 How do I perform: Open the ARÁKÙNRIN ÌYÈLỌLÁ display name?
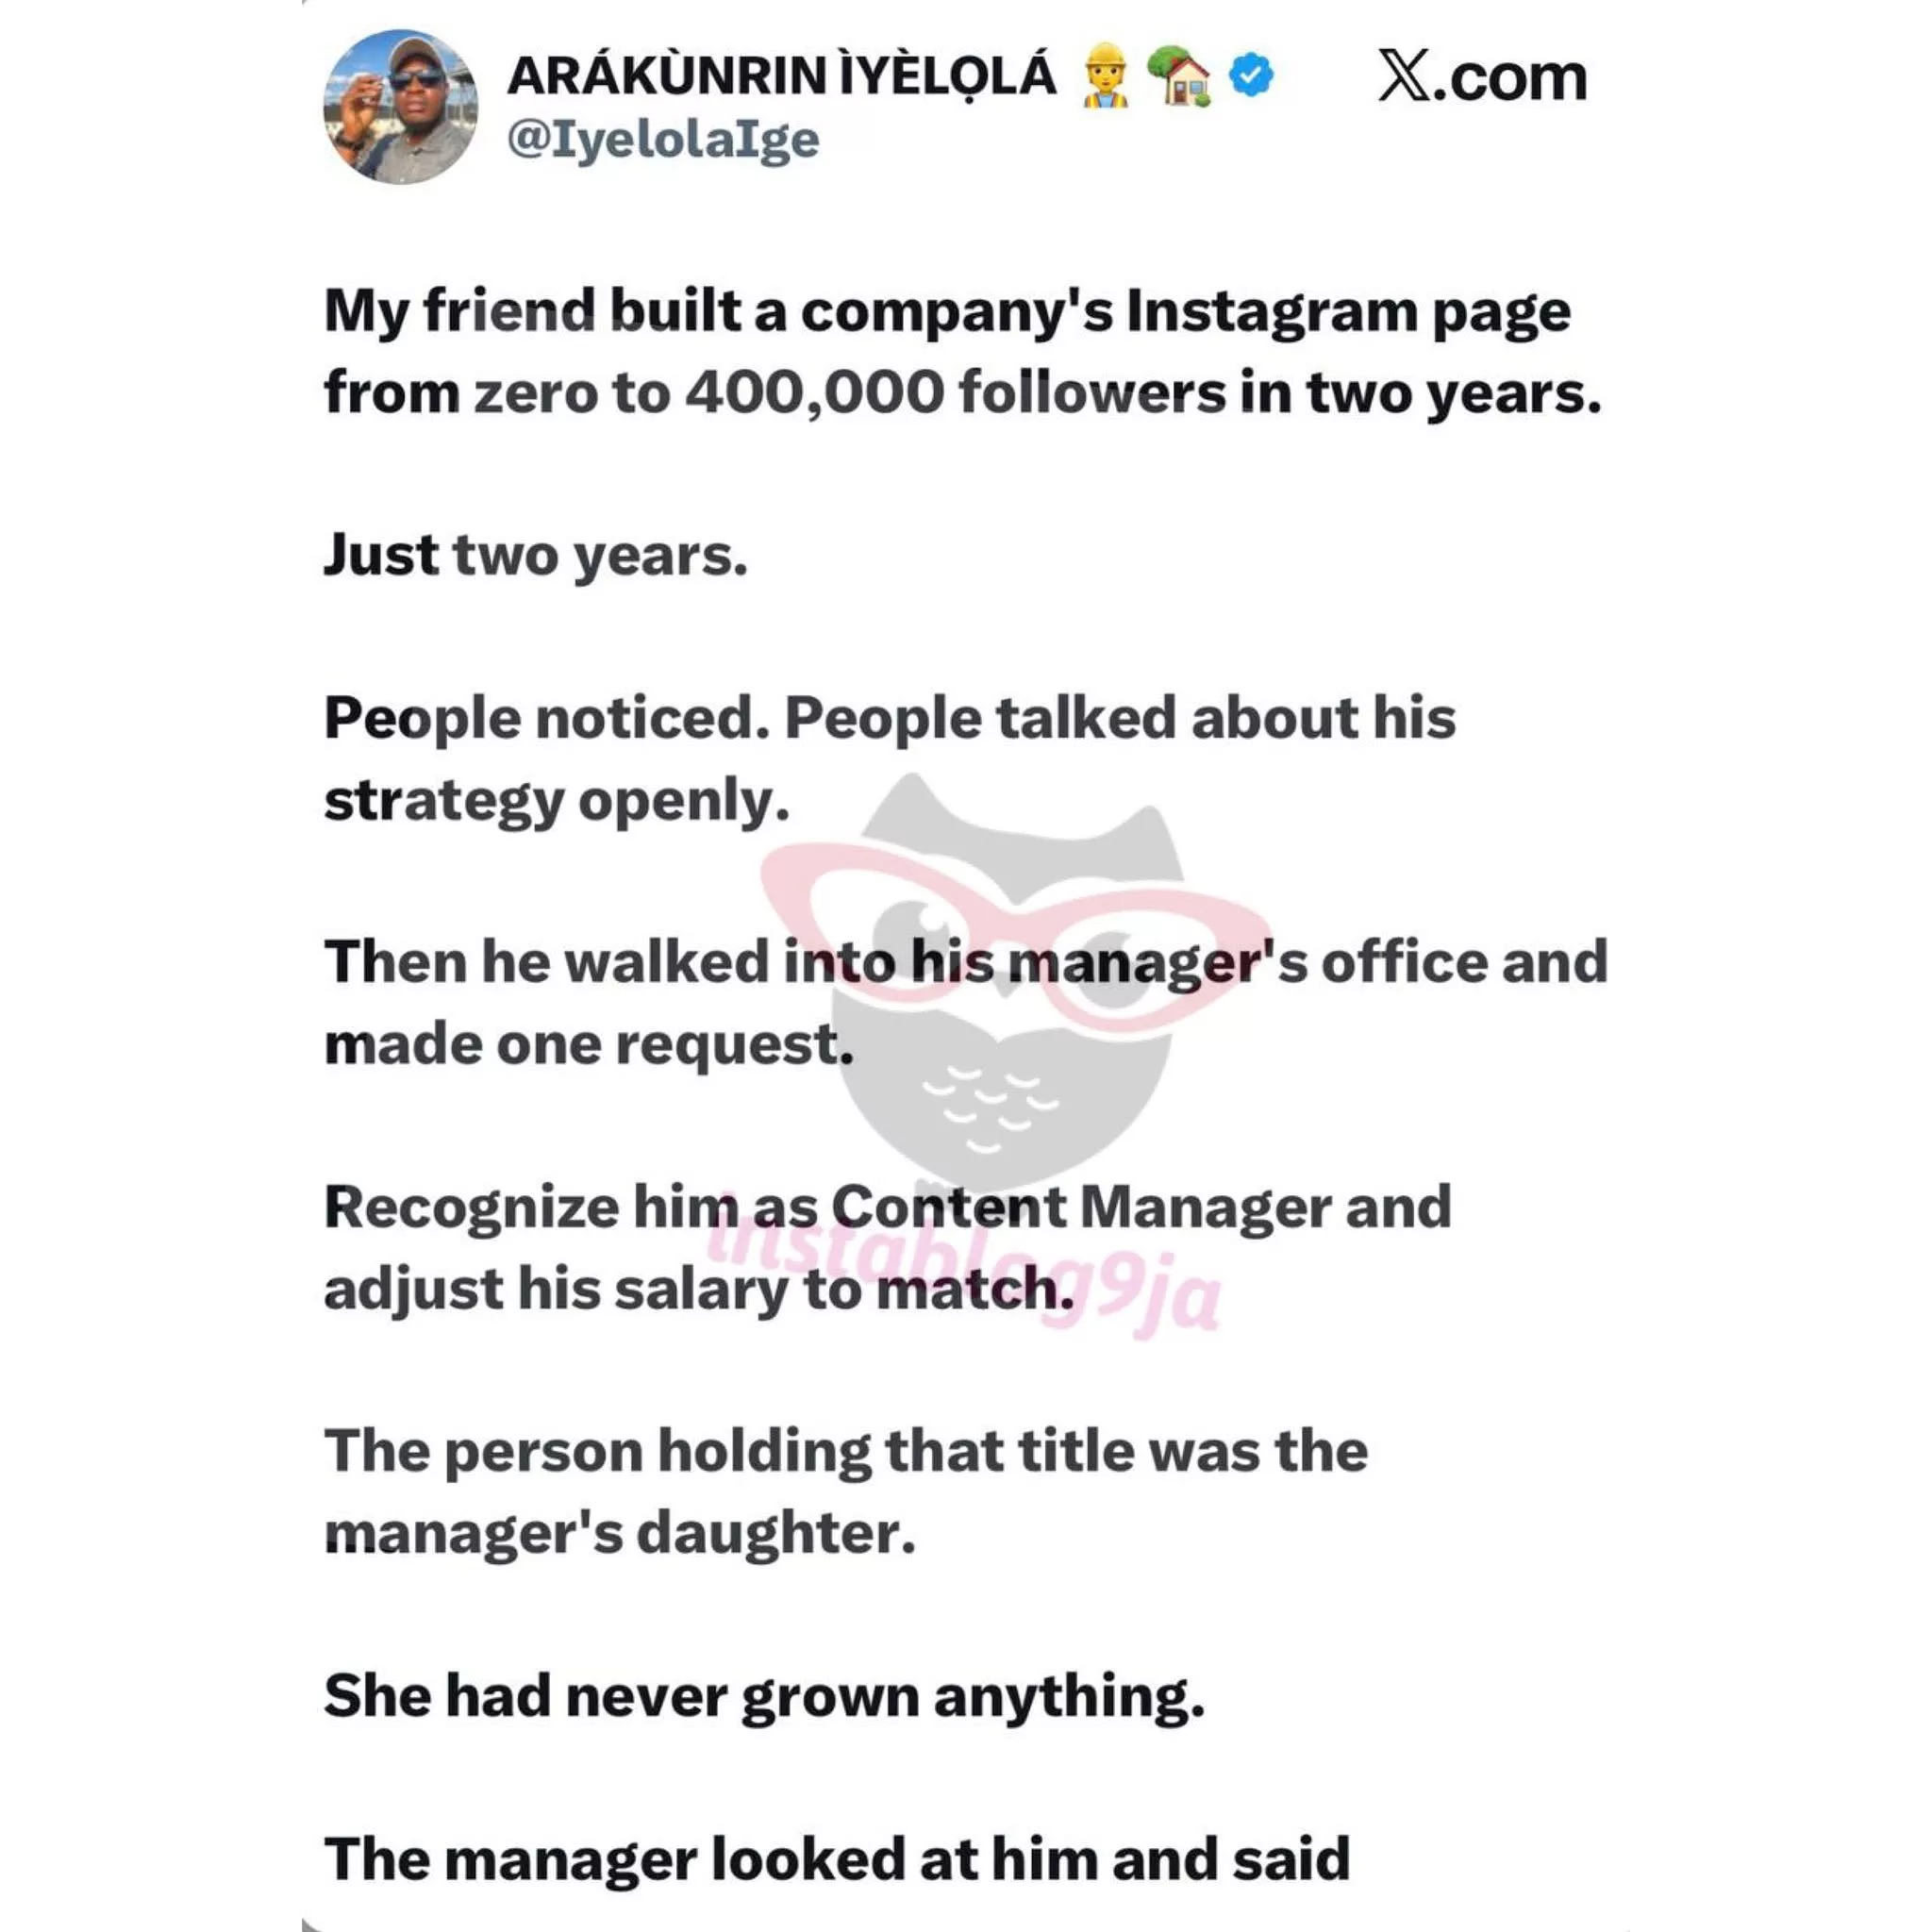(x=781, y=77)
